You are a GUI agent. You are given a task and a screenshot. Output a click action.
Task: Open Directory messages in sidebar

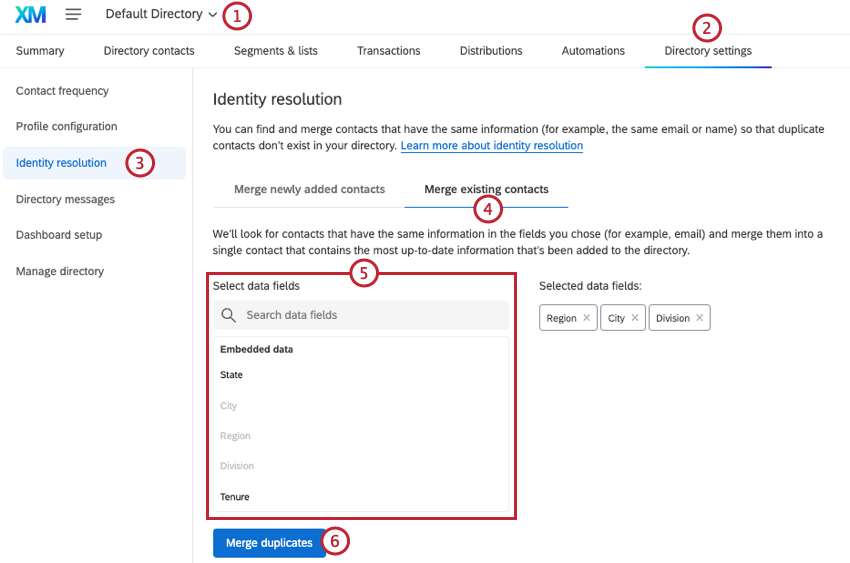65,199
